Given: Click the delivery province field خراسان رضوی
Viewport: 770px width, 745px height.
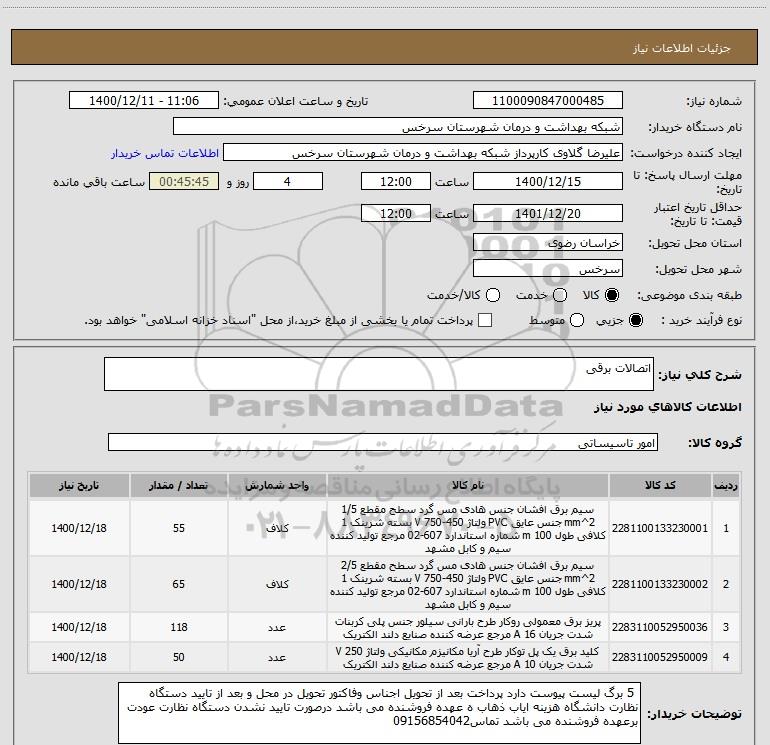Looking at the screenshot, I should (x=548, y=242).
